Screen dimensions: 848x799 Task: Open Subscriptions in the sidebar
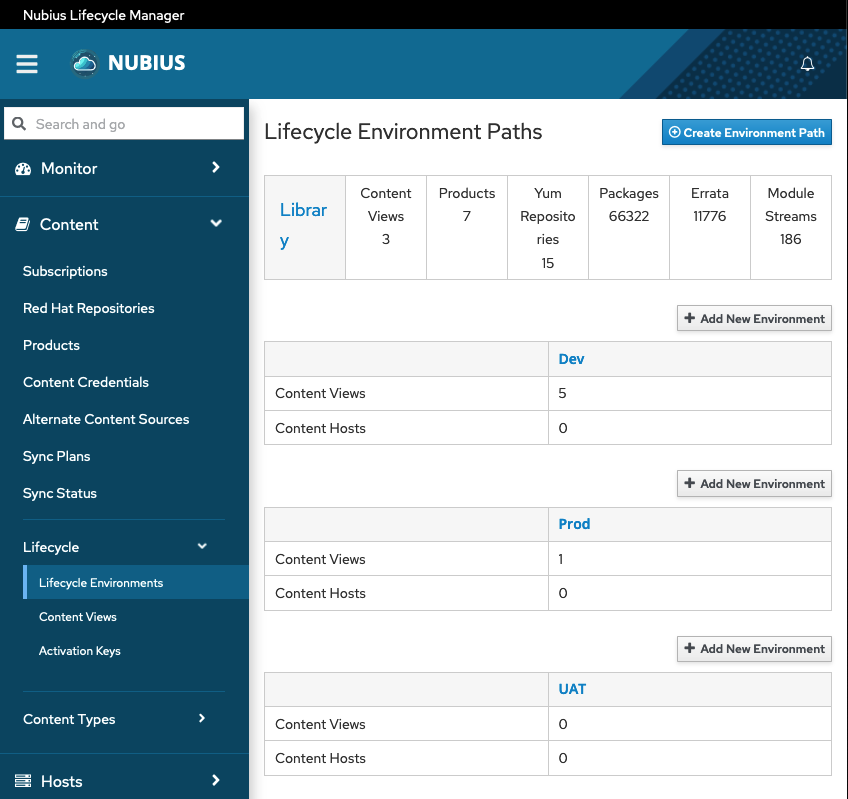(65, 271)
